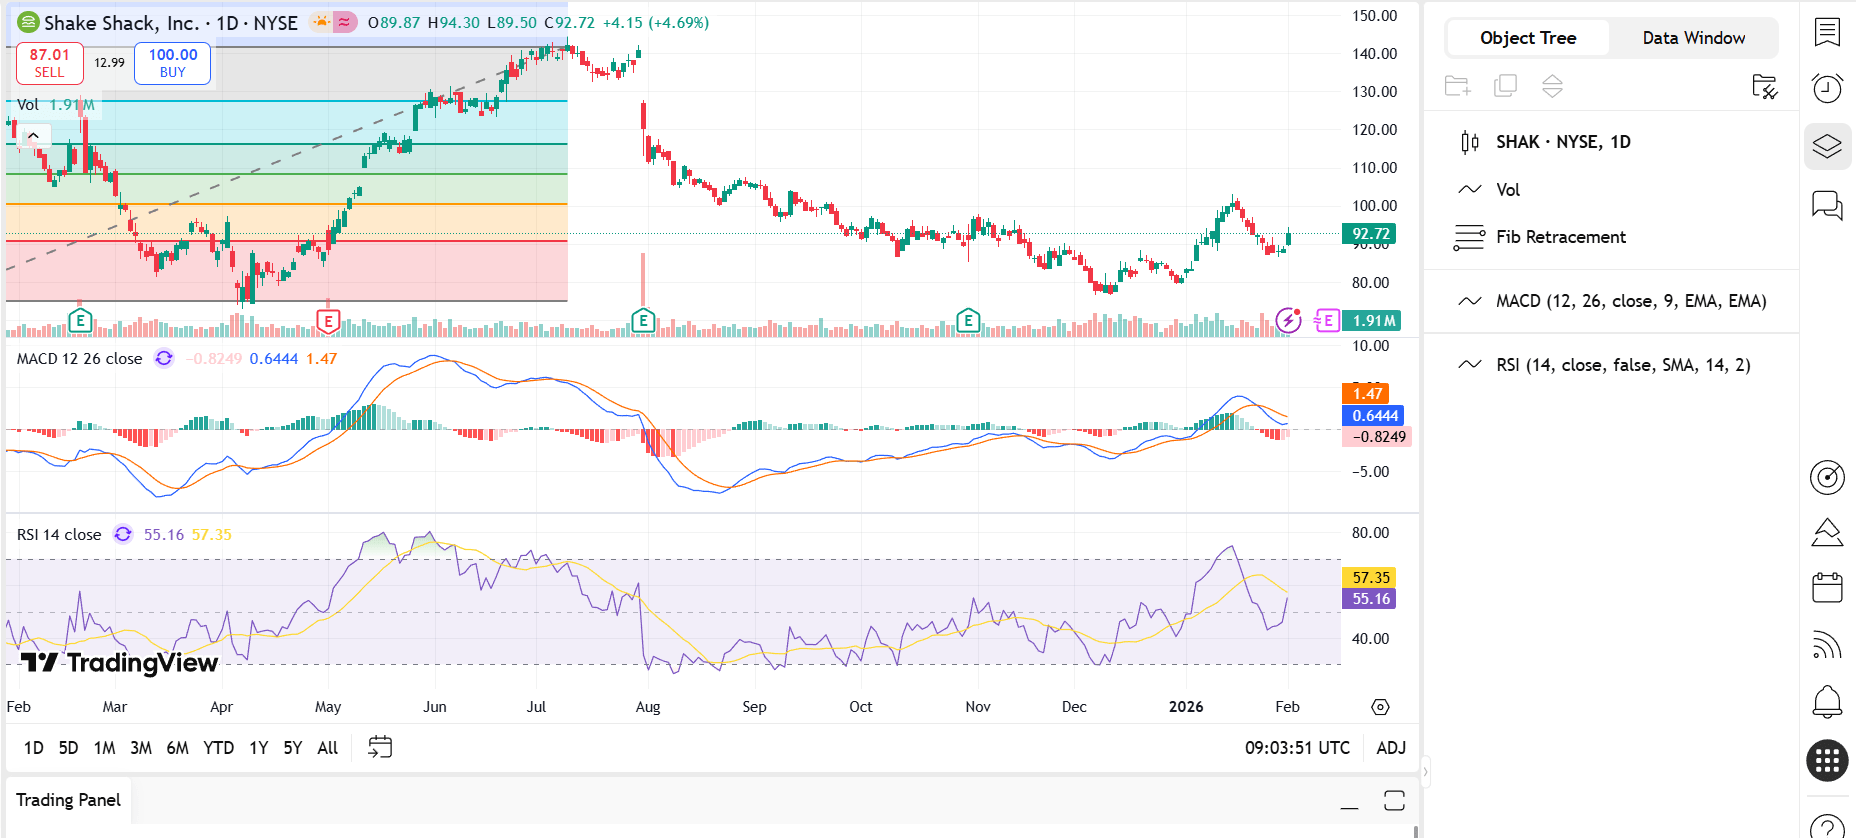The width and height of the screenshot is (1856, 838).
Task: Set range to YTD
Action: point(218,748)
